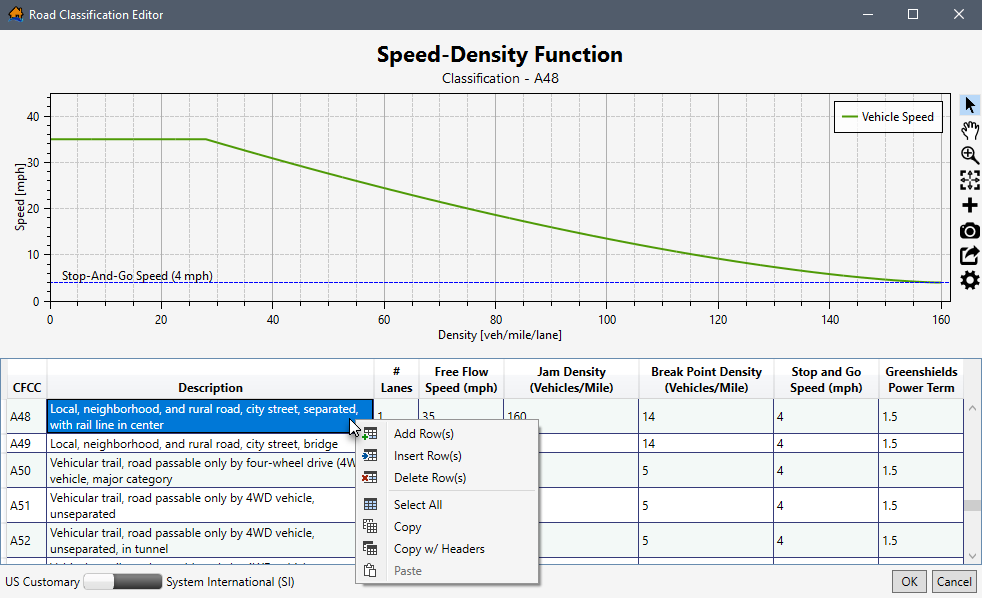This screenshot has width=982, height=598.
Task: Activate the hand pan tool for the chart
Action: click(968, 129)
